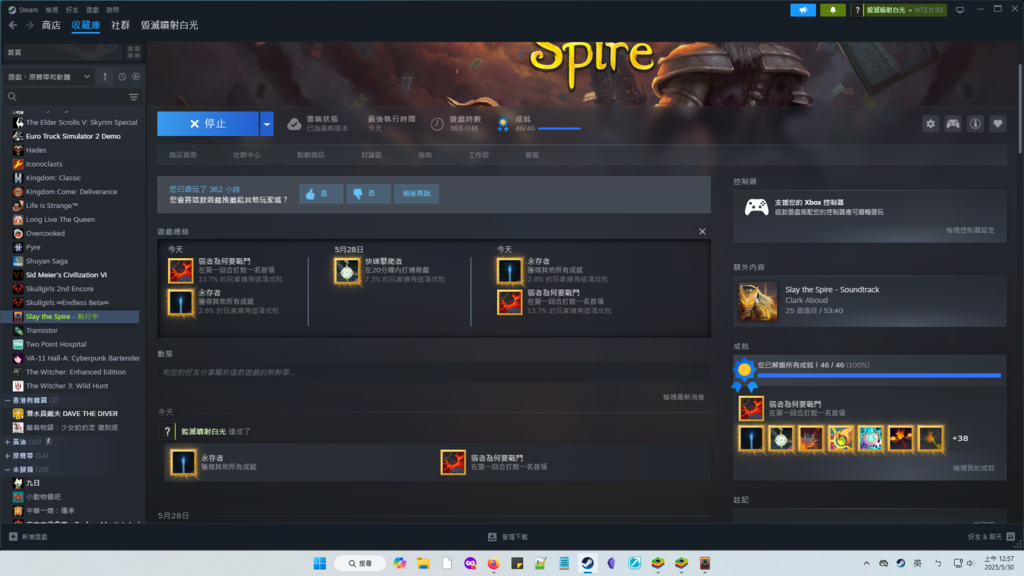Open the dropdown arrow beside Stop
1024x576 pixels.
(x=266, y=123)
